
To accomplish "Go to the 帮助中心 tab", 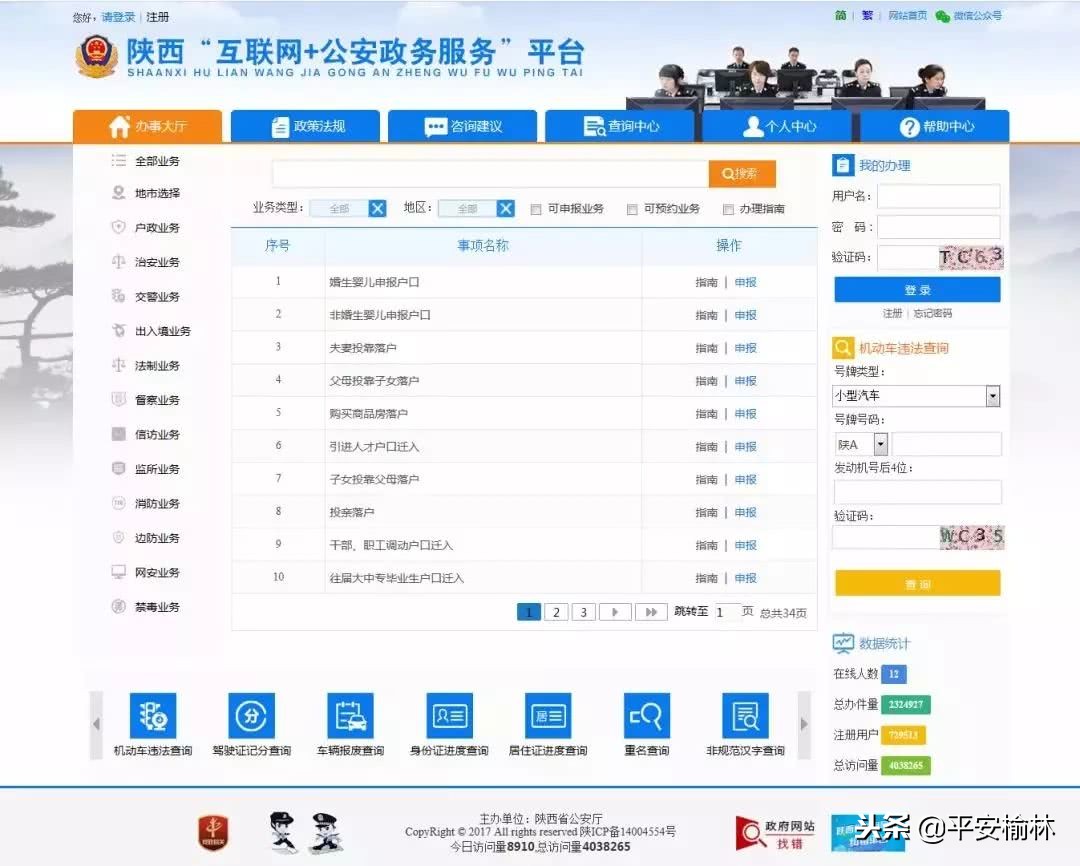I will click(x=935, y=126).
